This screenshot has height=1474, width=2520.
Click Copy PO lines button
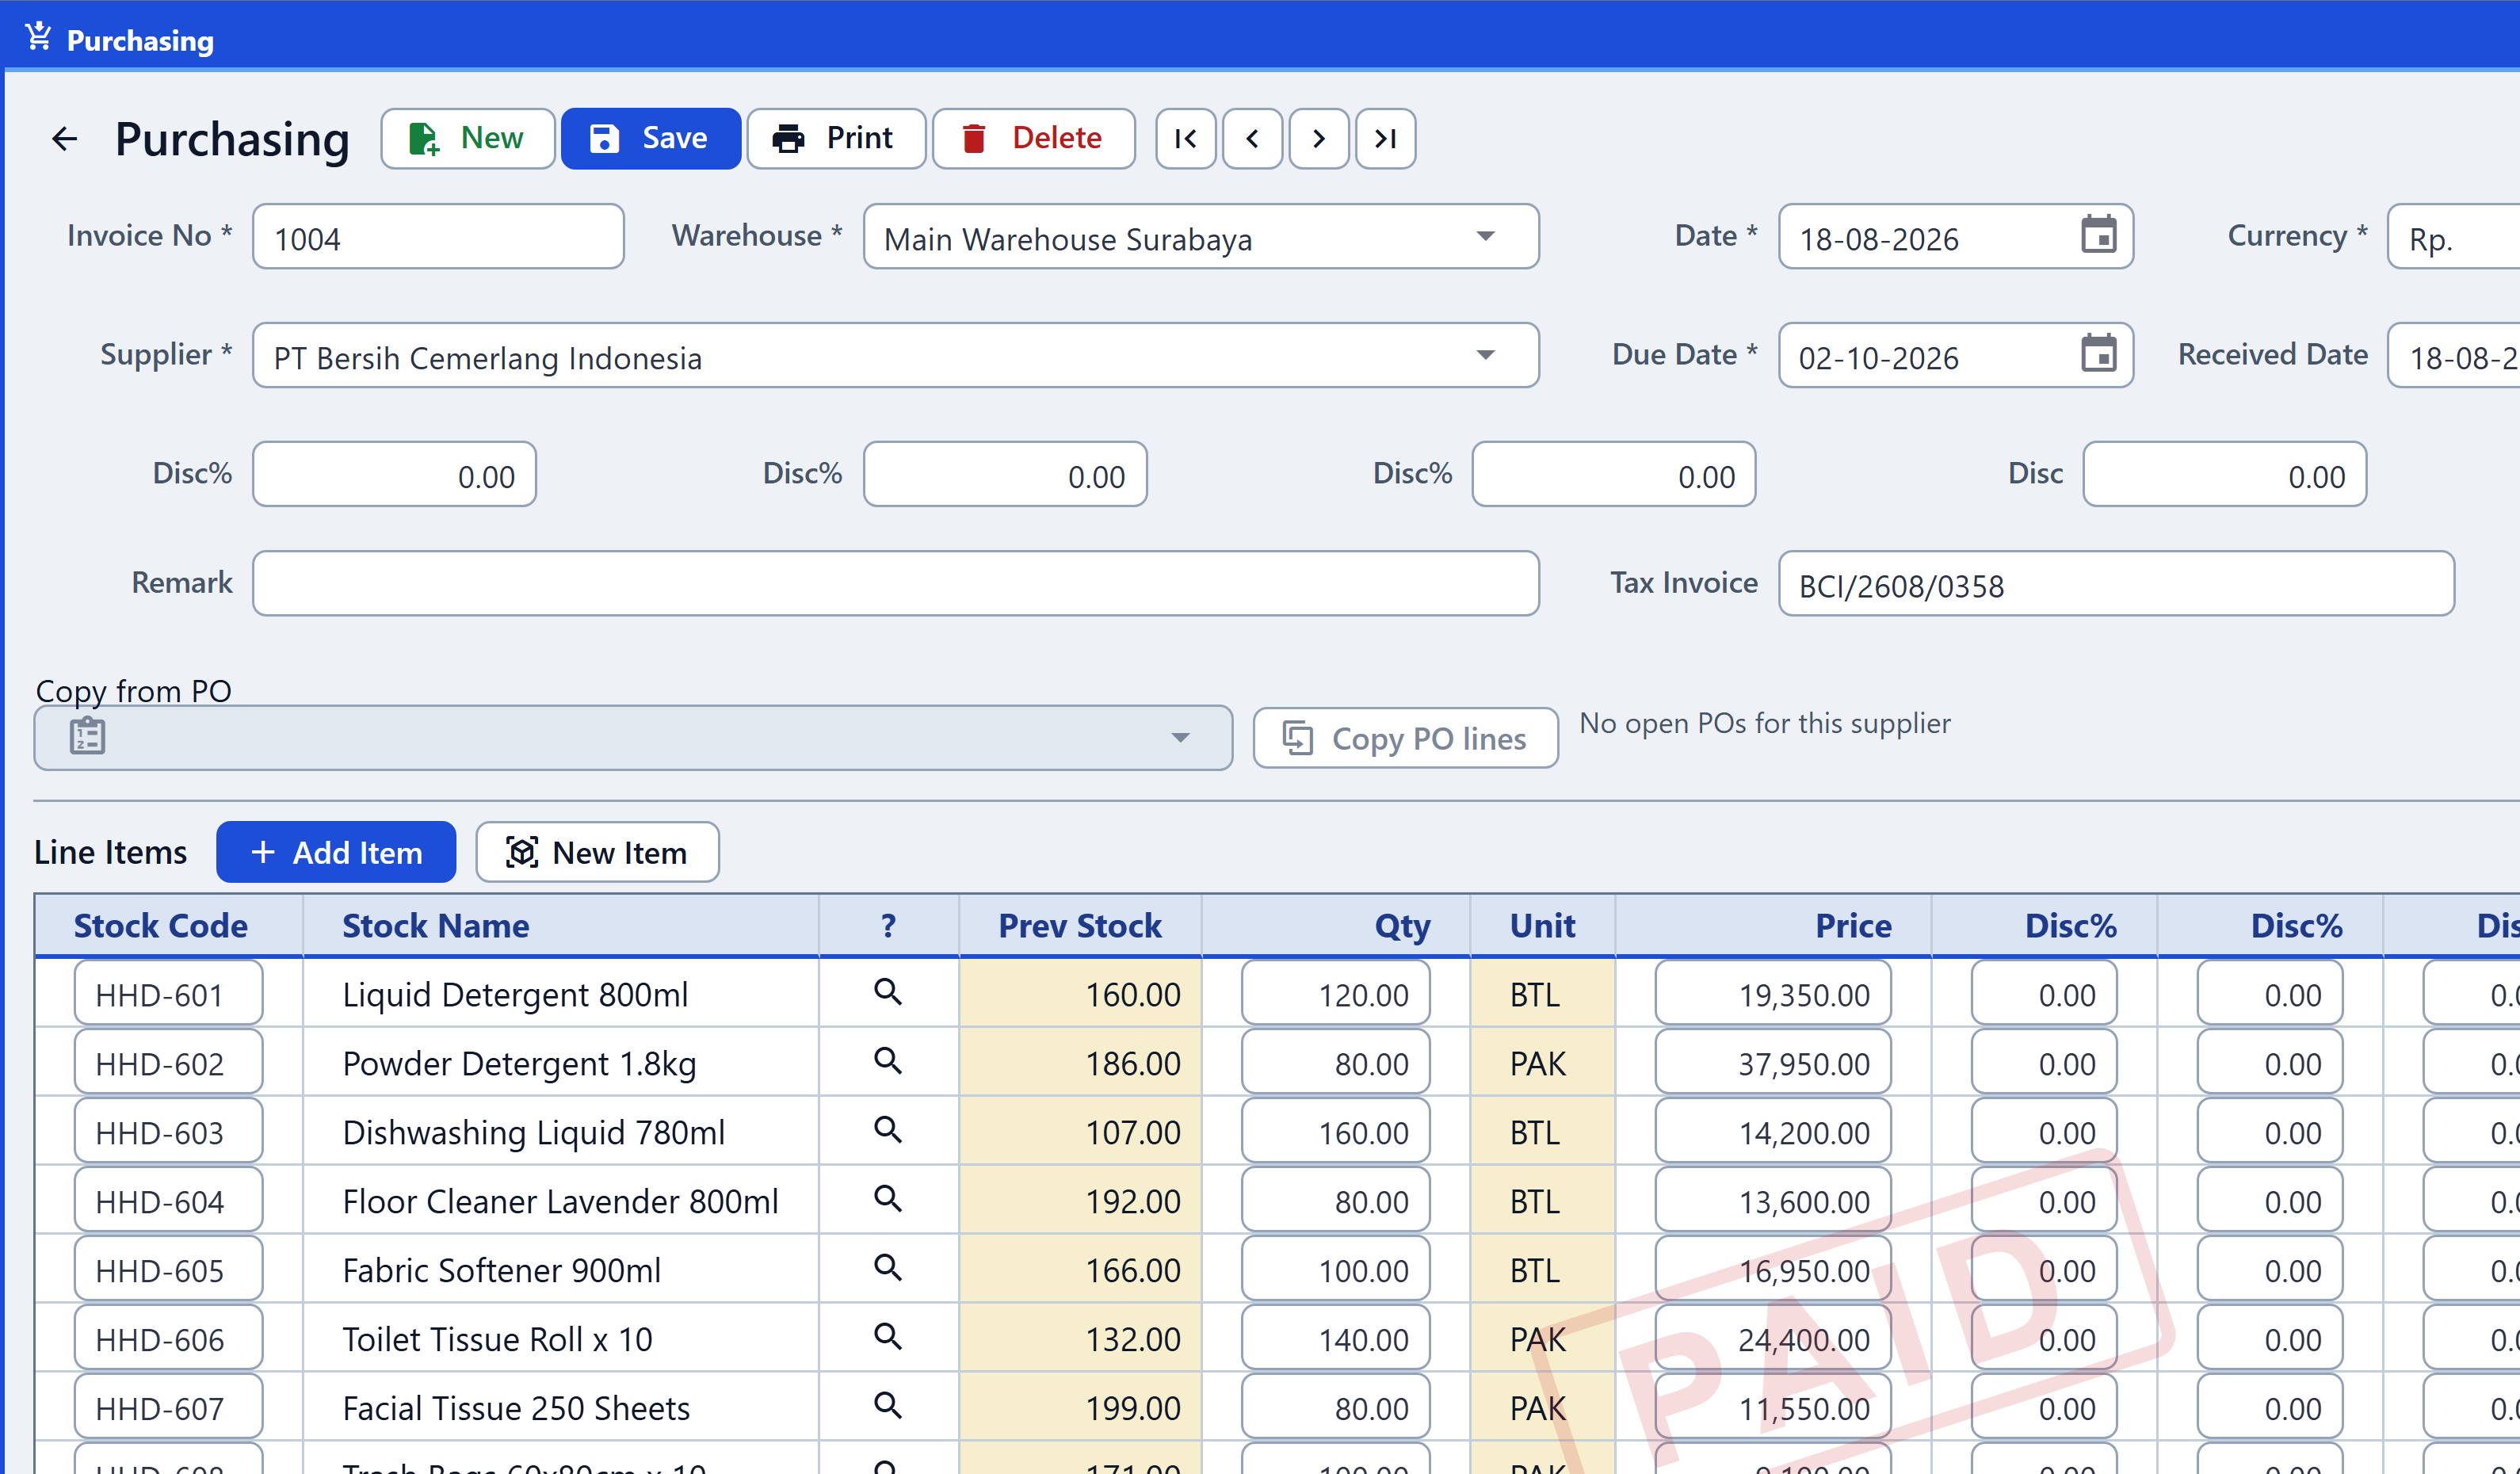coord(1405,738)
